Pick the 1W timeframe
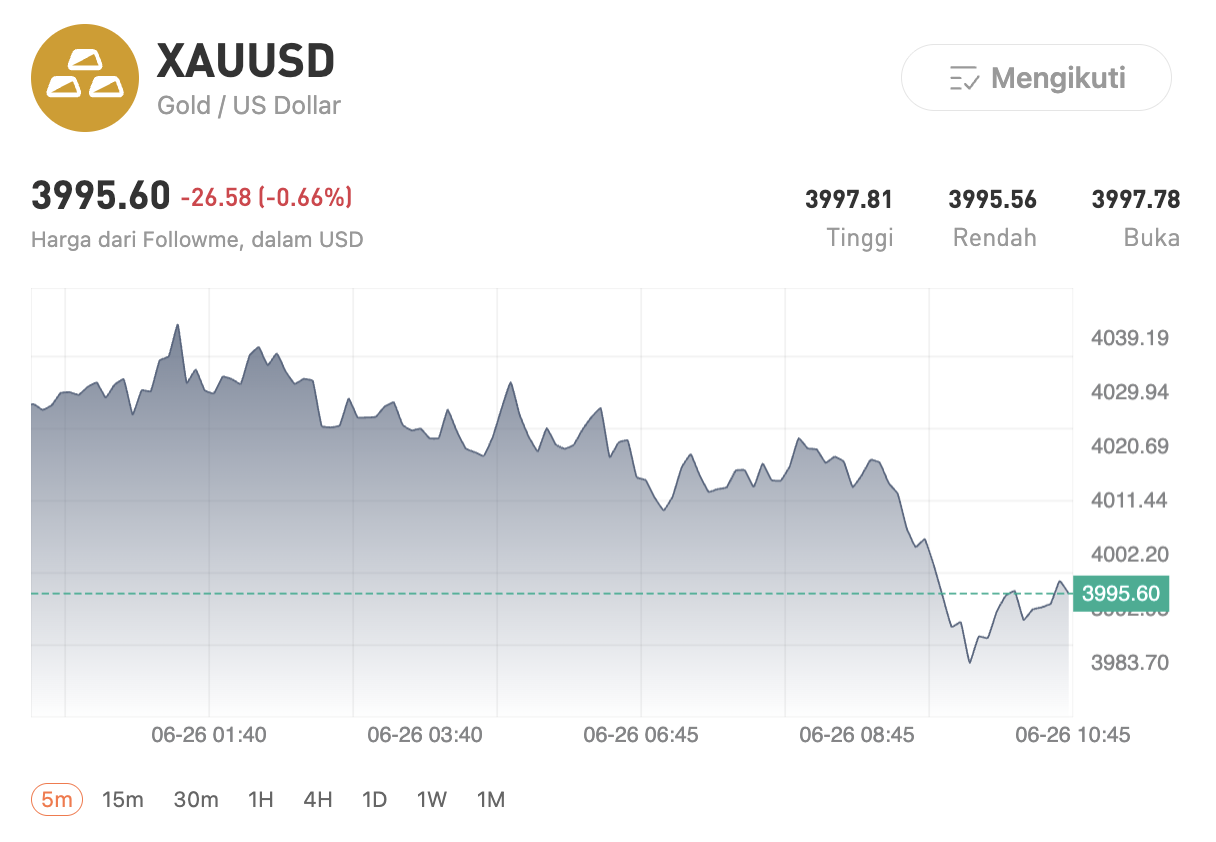This screenshot has height=842, width=1216. [x=432, y=799]
